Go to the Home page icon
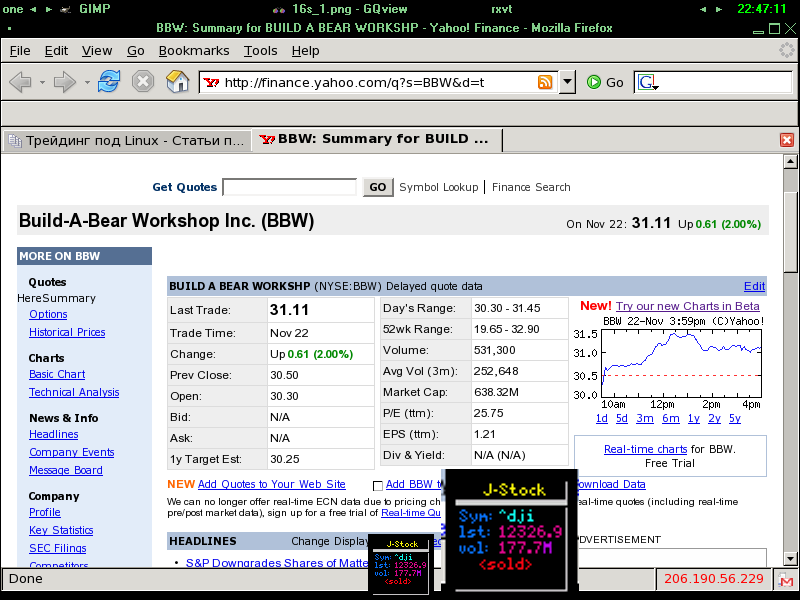800x600 pixels. [x=177, y=81]
